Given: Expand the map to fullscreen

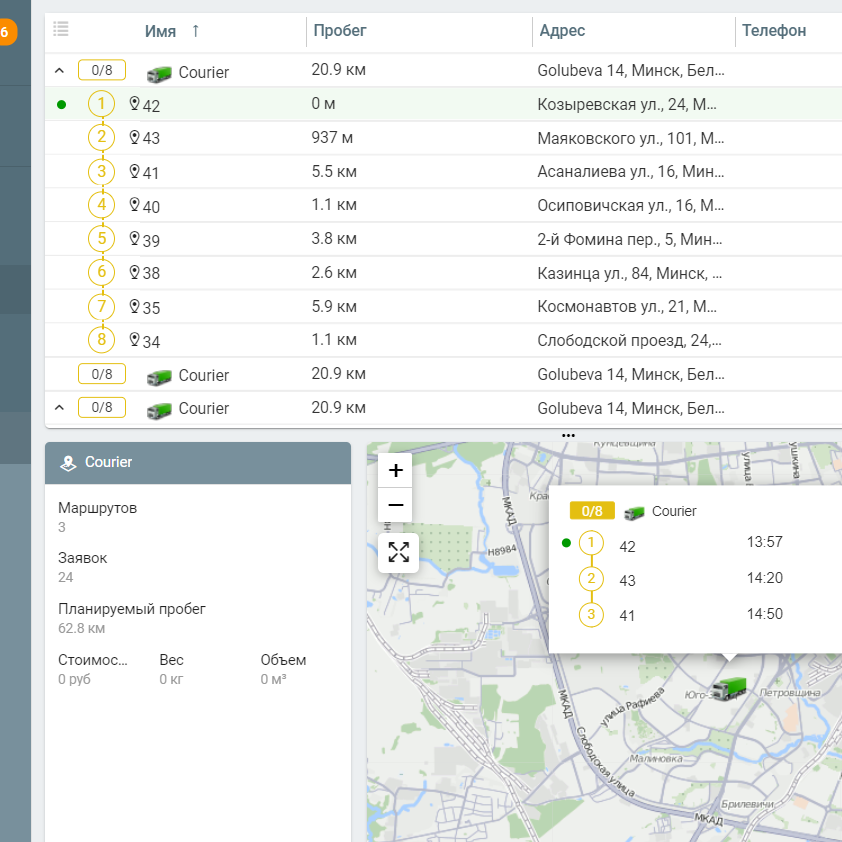Looking at the screenshot, I should point(398,551).
